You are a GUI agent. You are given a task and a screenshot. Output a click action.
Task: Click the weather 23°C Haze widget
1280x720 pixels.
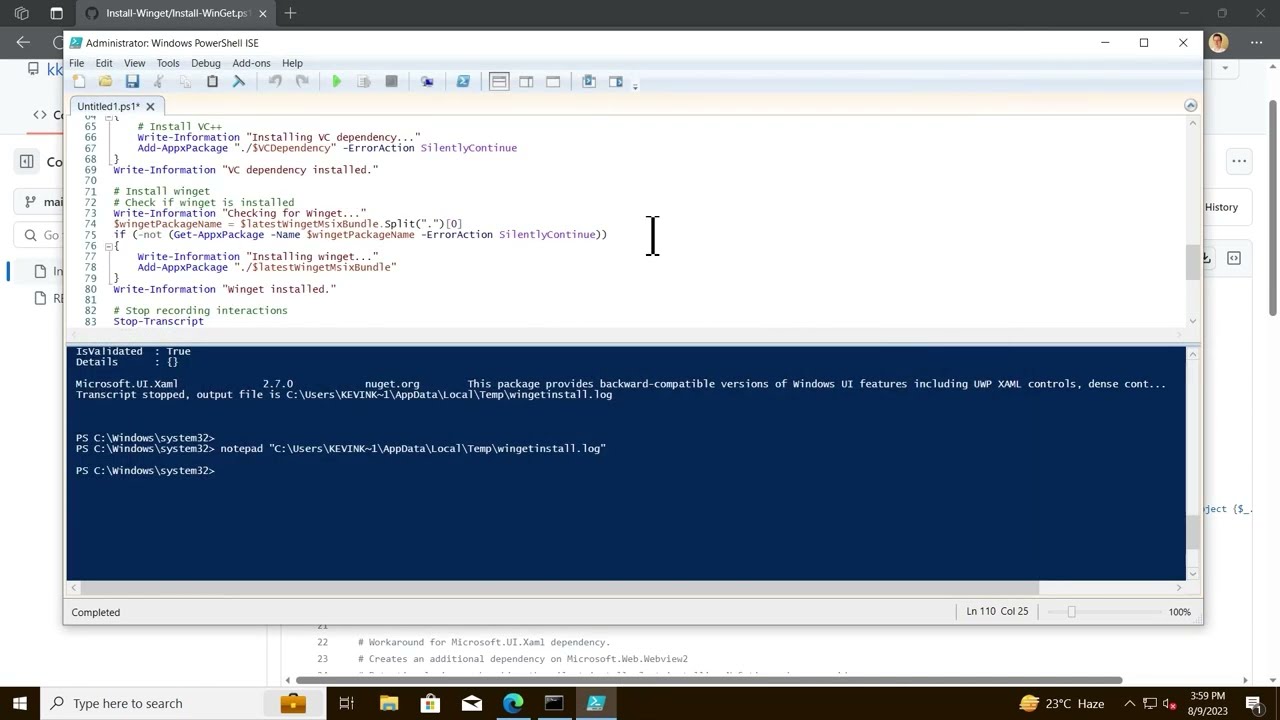click(1062, 703)
